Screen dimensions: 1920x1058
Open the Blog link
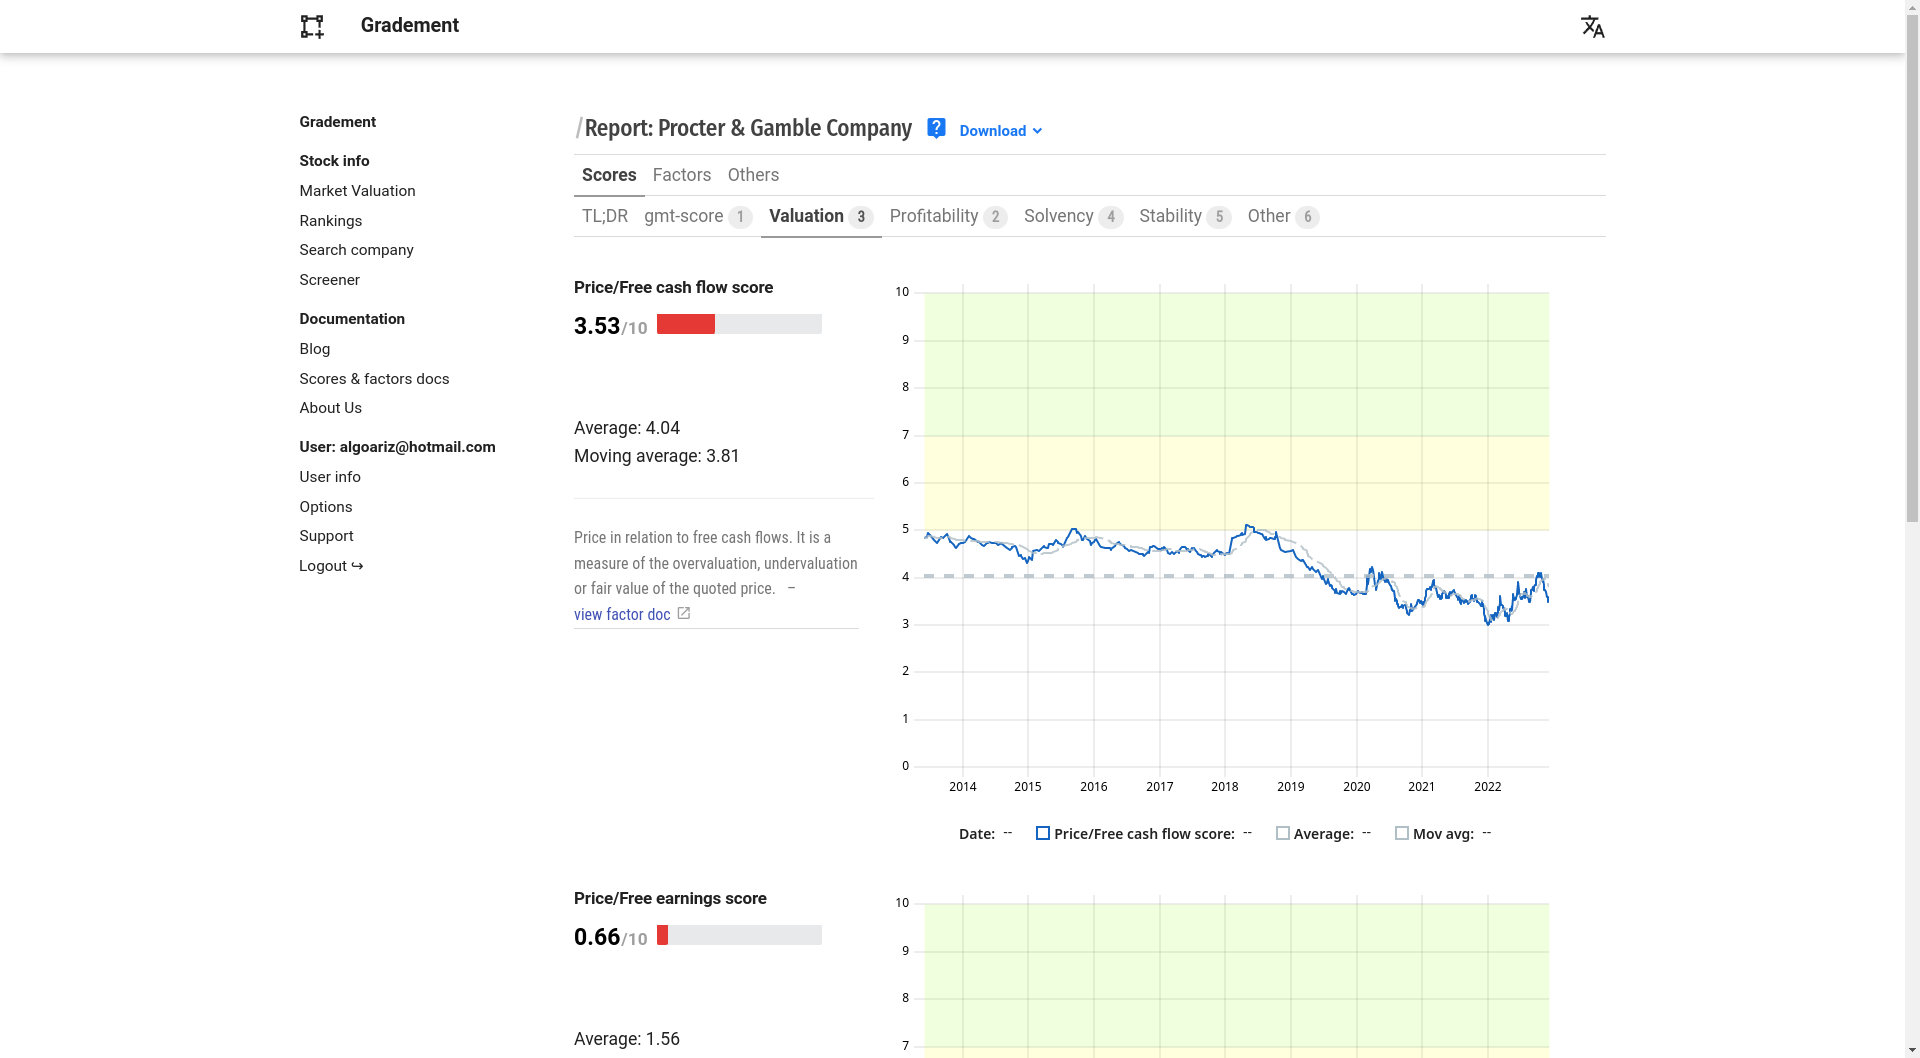click(314, 349)
